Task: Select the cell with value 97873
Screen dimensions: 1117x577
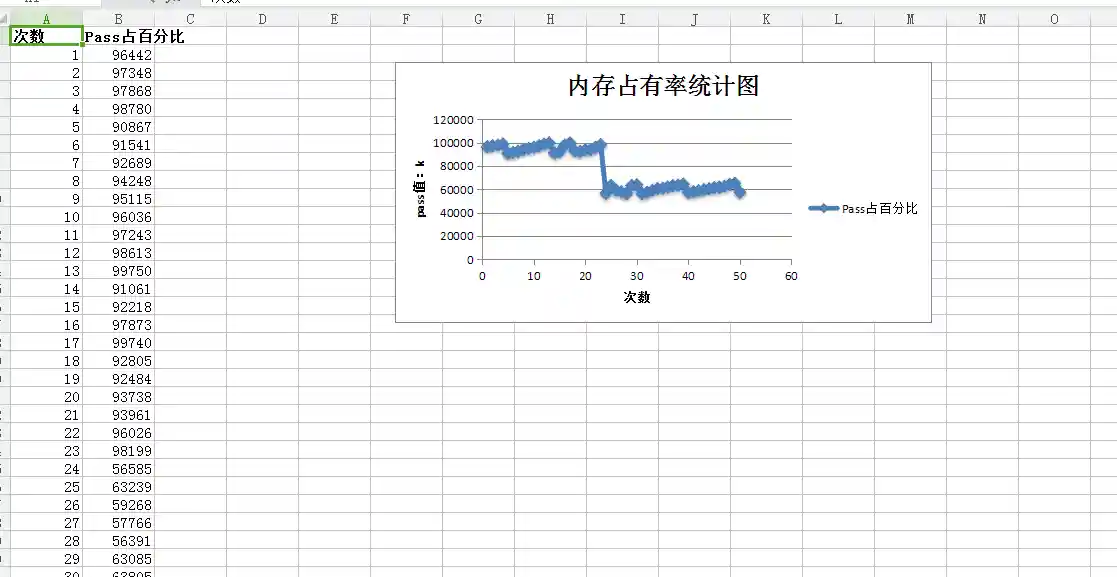Action: (118, 324)
